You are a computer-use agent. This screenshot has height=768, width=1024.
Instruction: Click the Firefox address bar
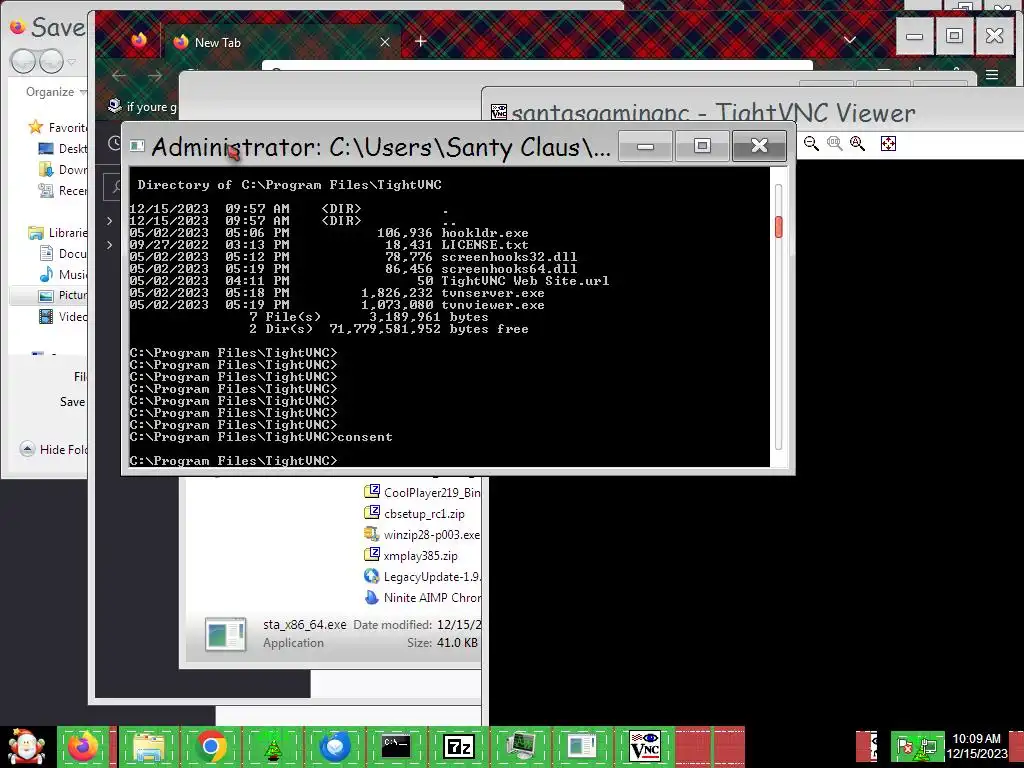click(x=537, y=65)
